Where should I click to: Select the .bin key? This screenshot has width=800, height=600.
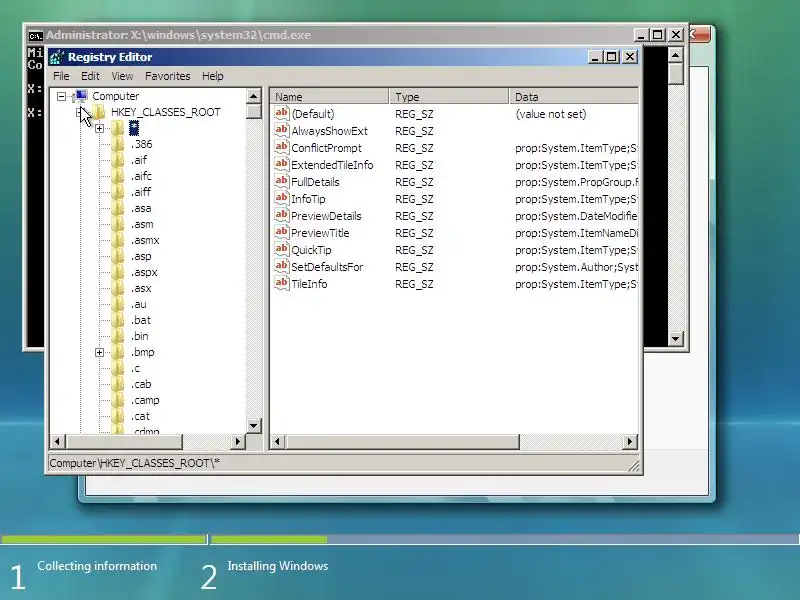pos(140,336)
